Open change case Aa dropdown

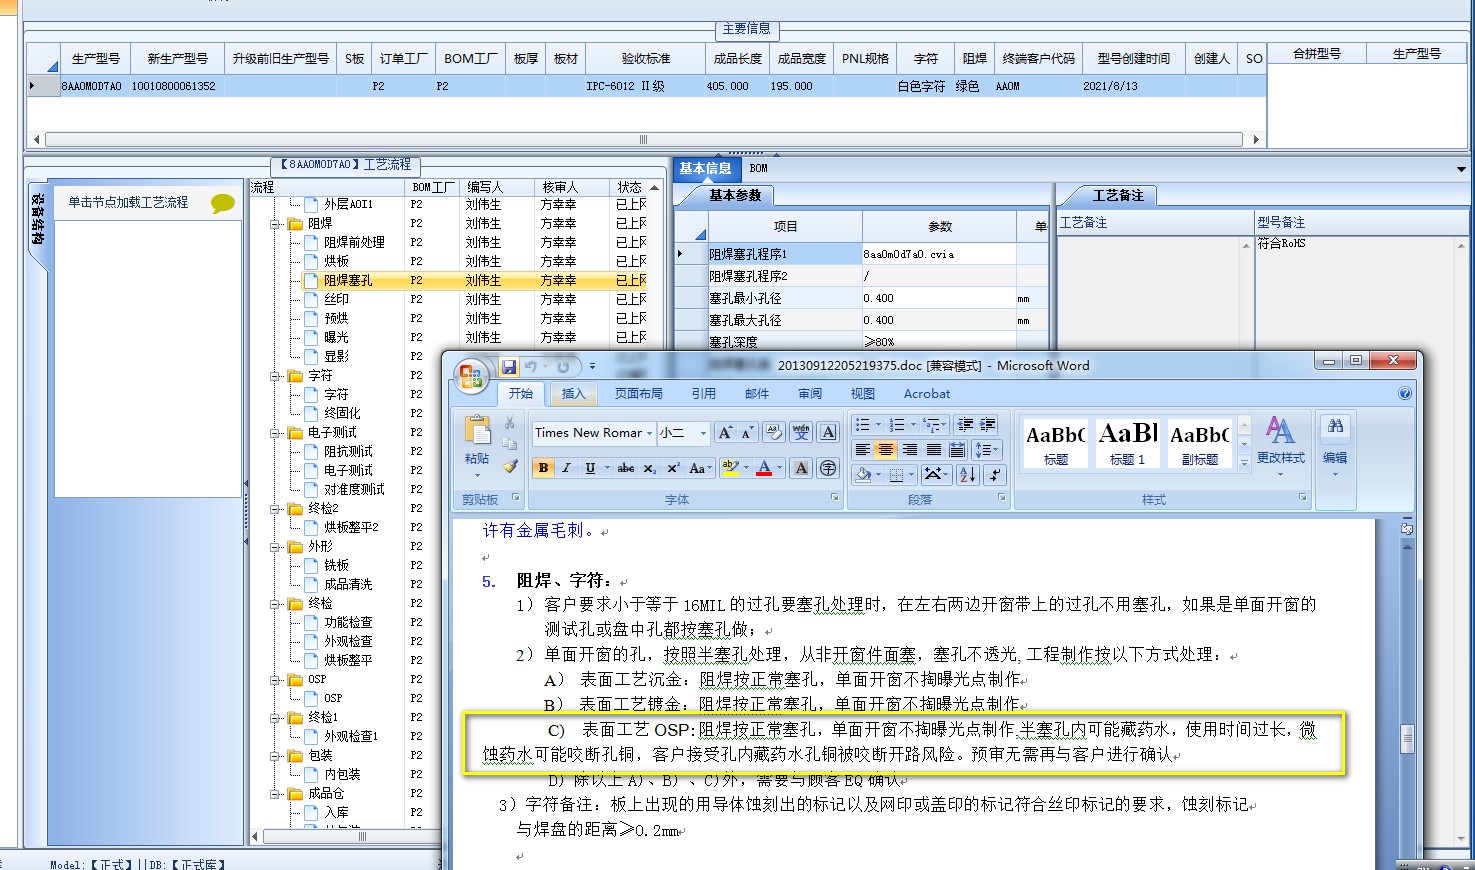coord(700,467)
